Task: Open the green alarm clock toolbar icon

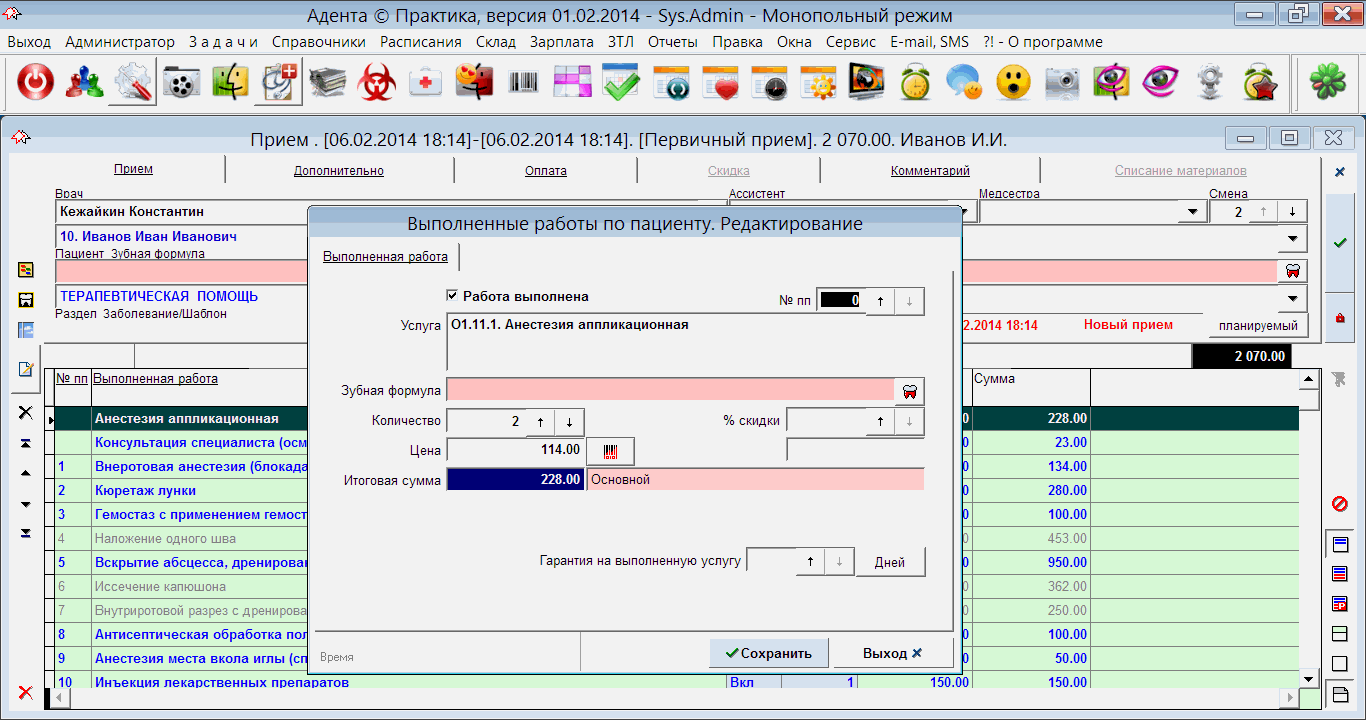Action: 915,82
